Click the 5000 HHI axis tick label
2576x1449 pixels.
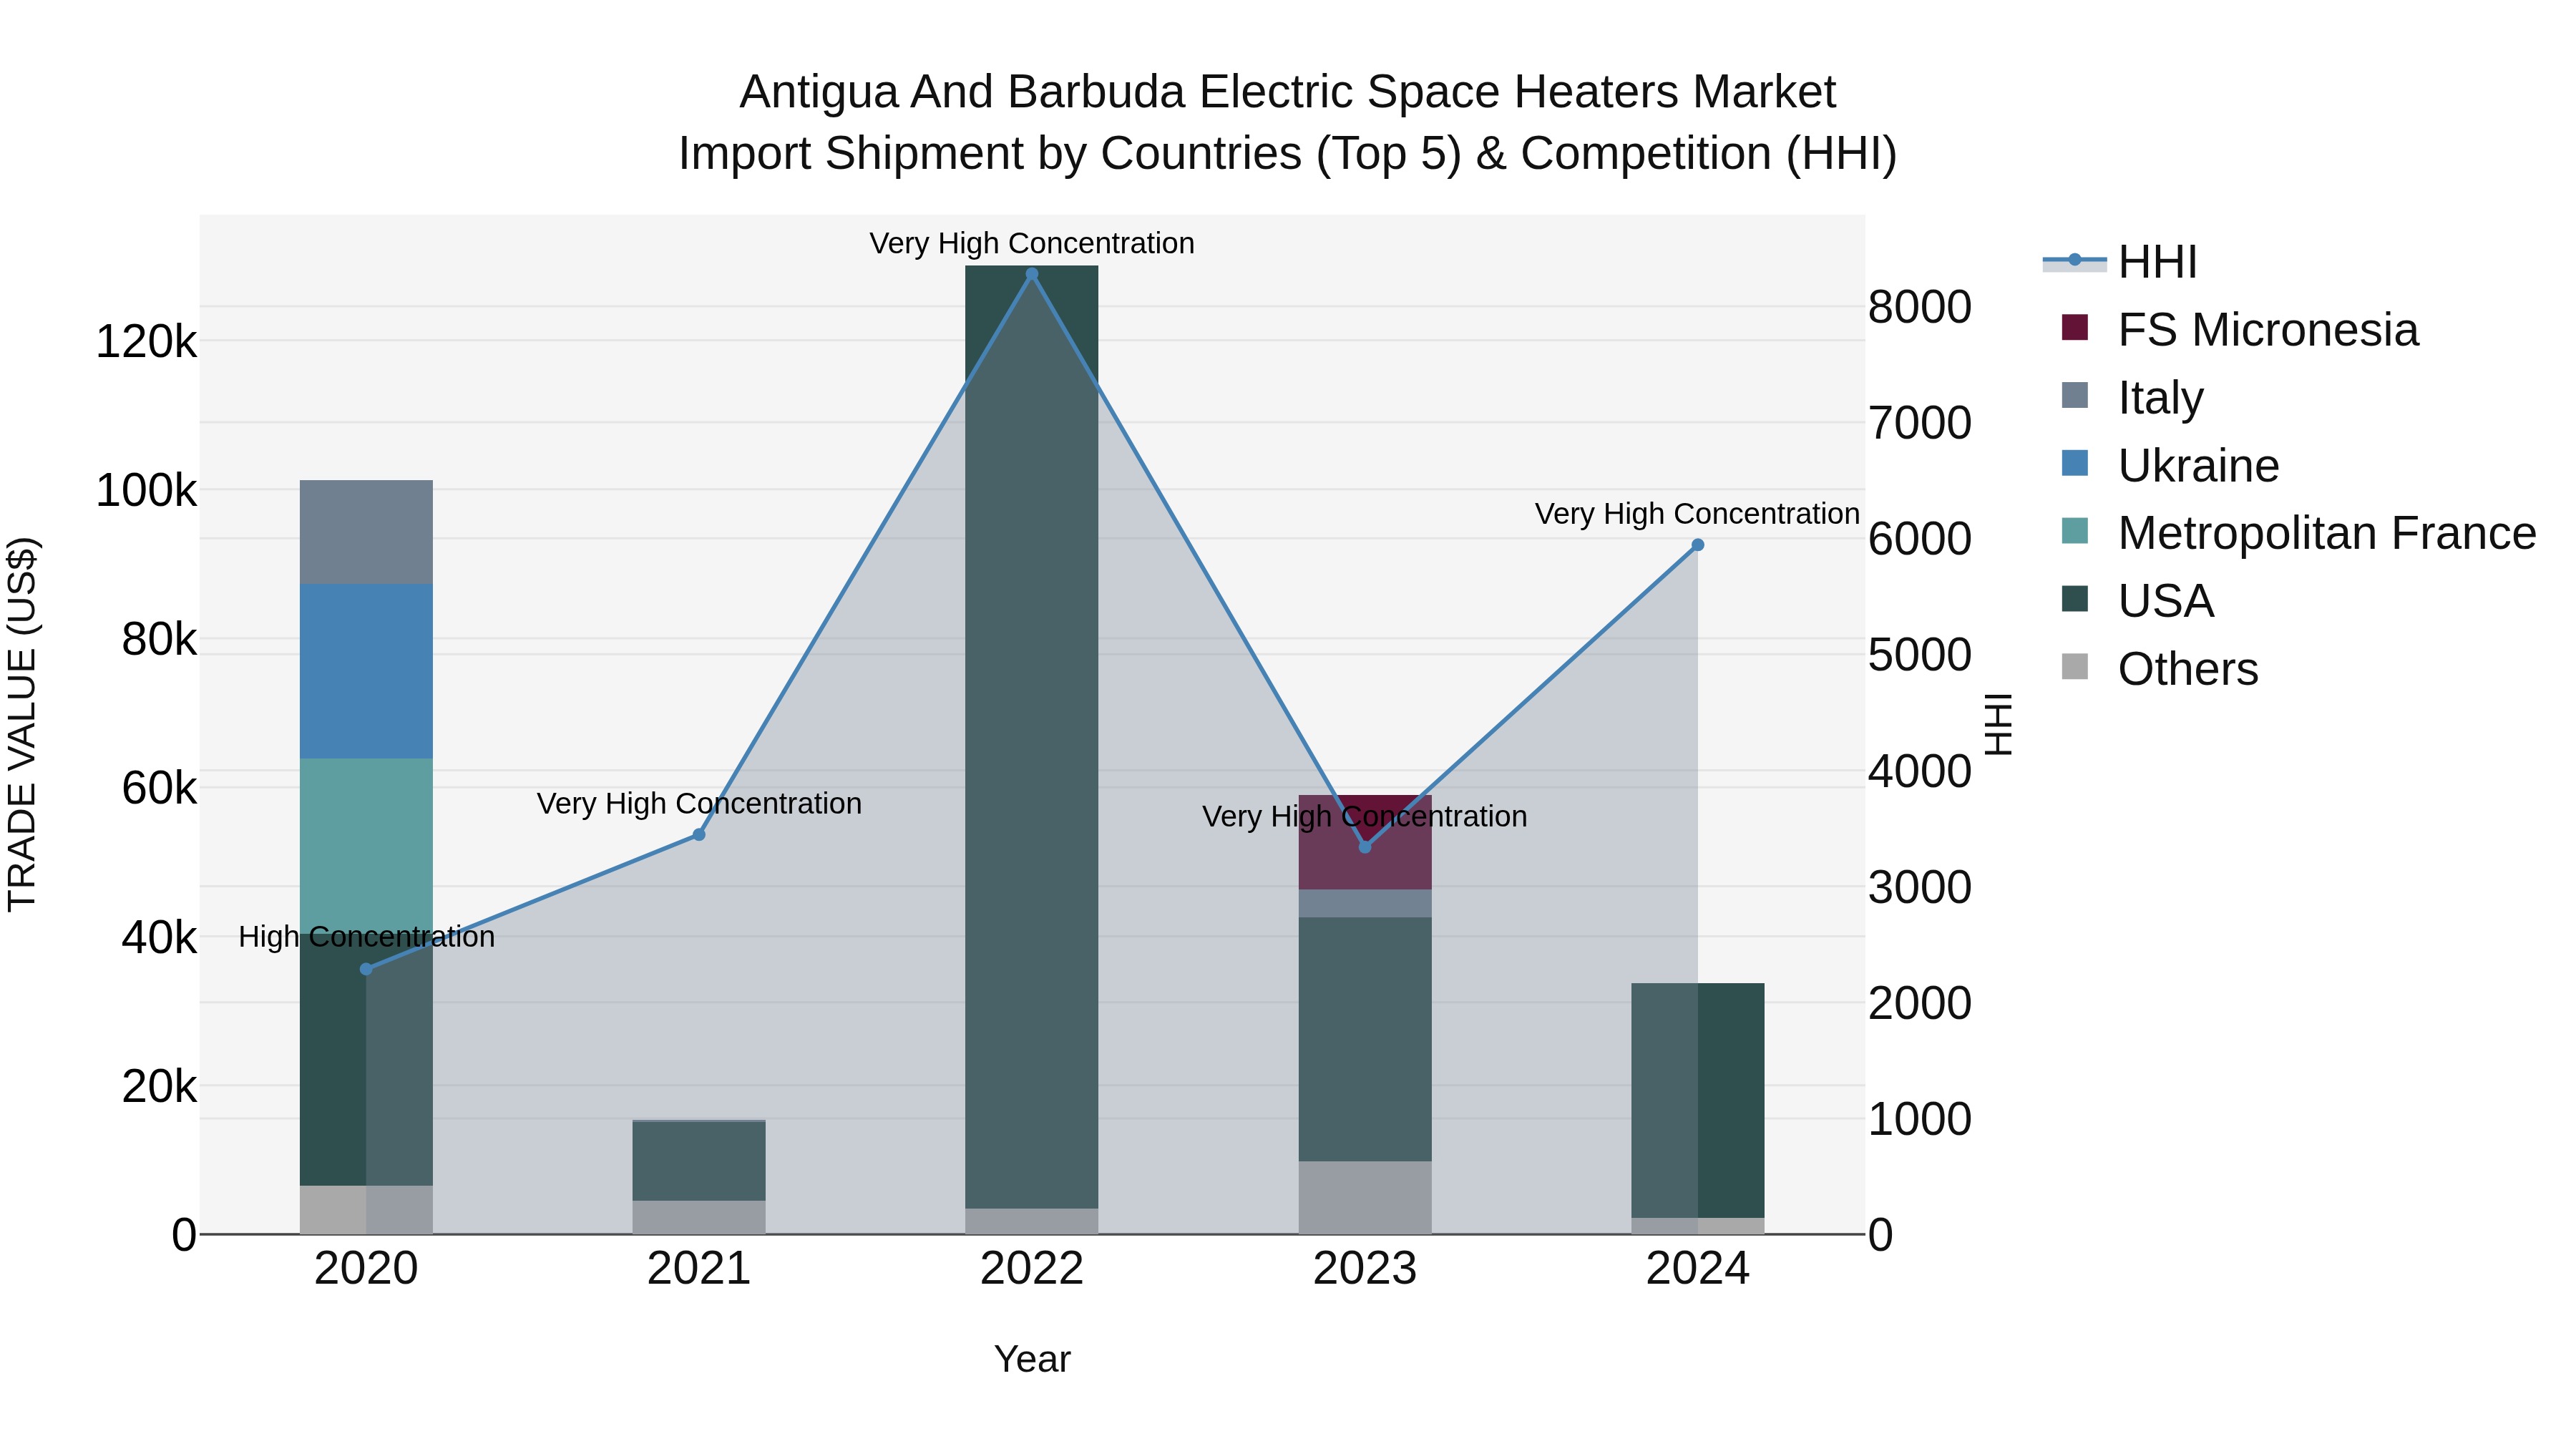tap(1920, 655)
